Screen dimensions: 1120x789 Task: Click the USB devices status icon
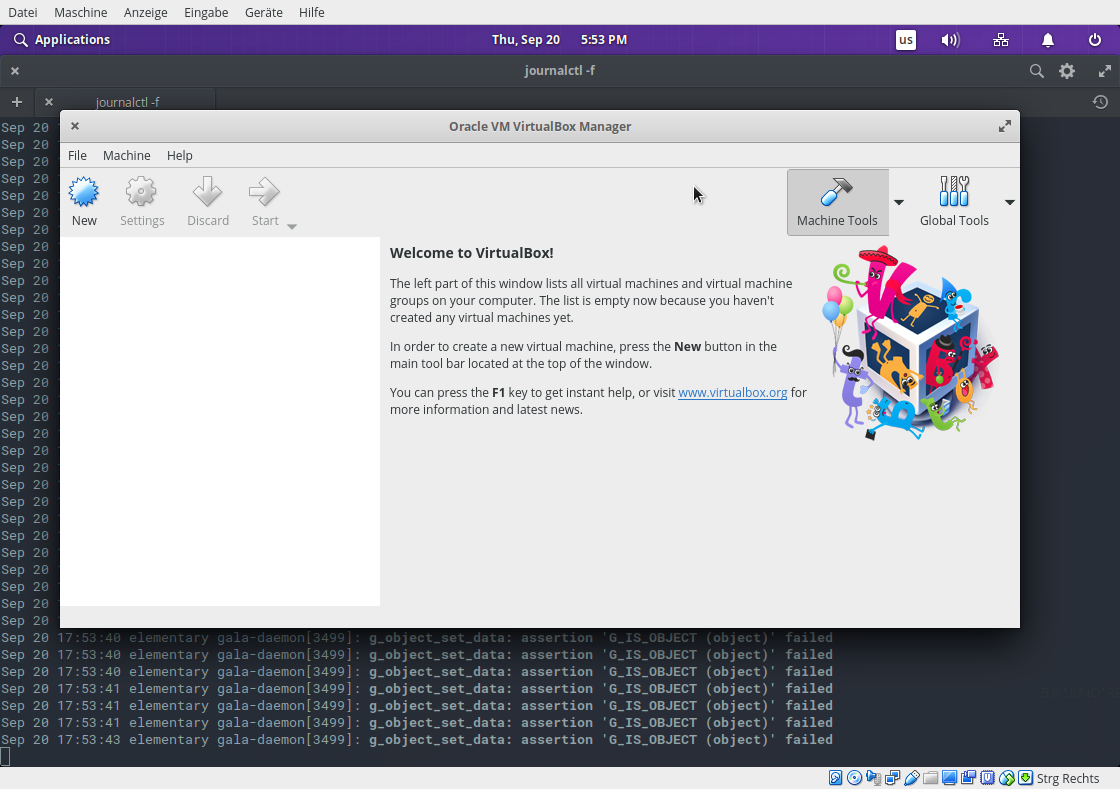(x=911, y=778)
